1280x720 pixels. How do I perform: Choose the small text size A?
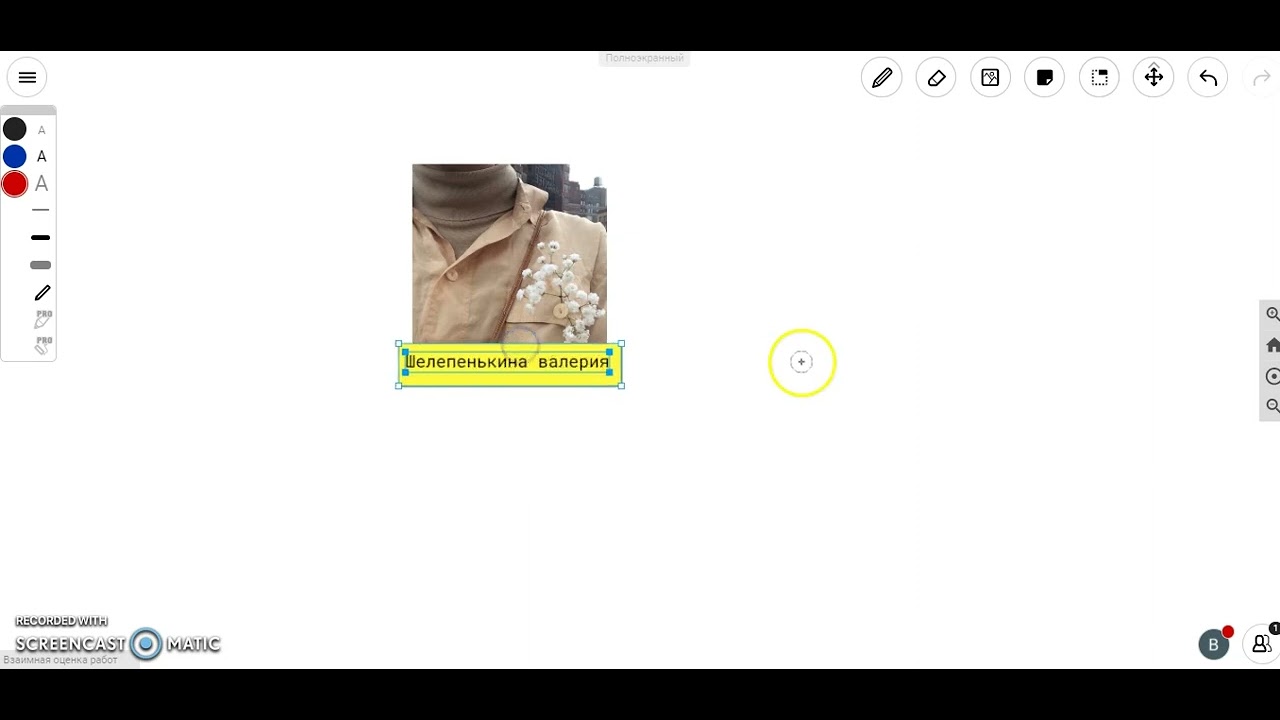(41, 130)
